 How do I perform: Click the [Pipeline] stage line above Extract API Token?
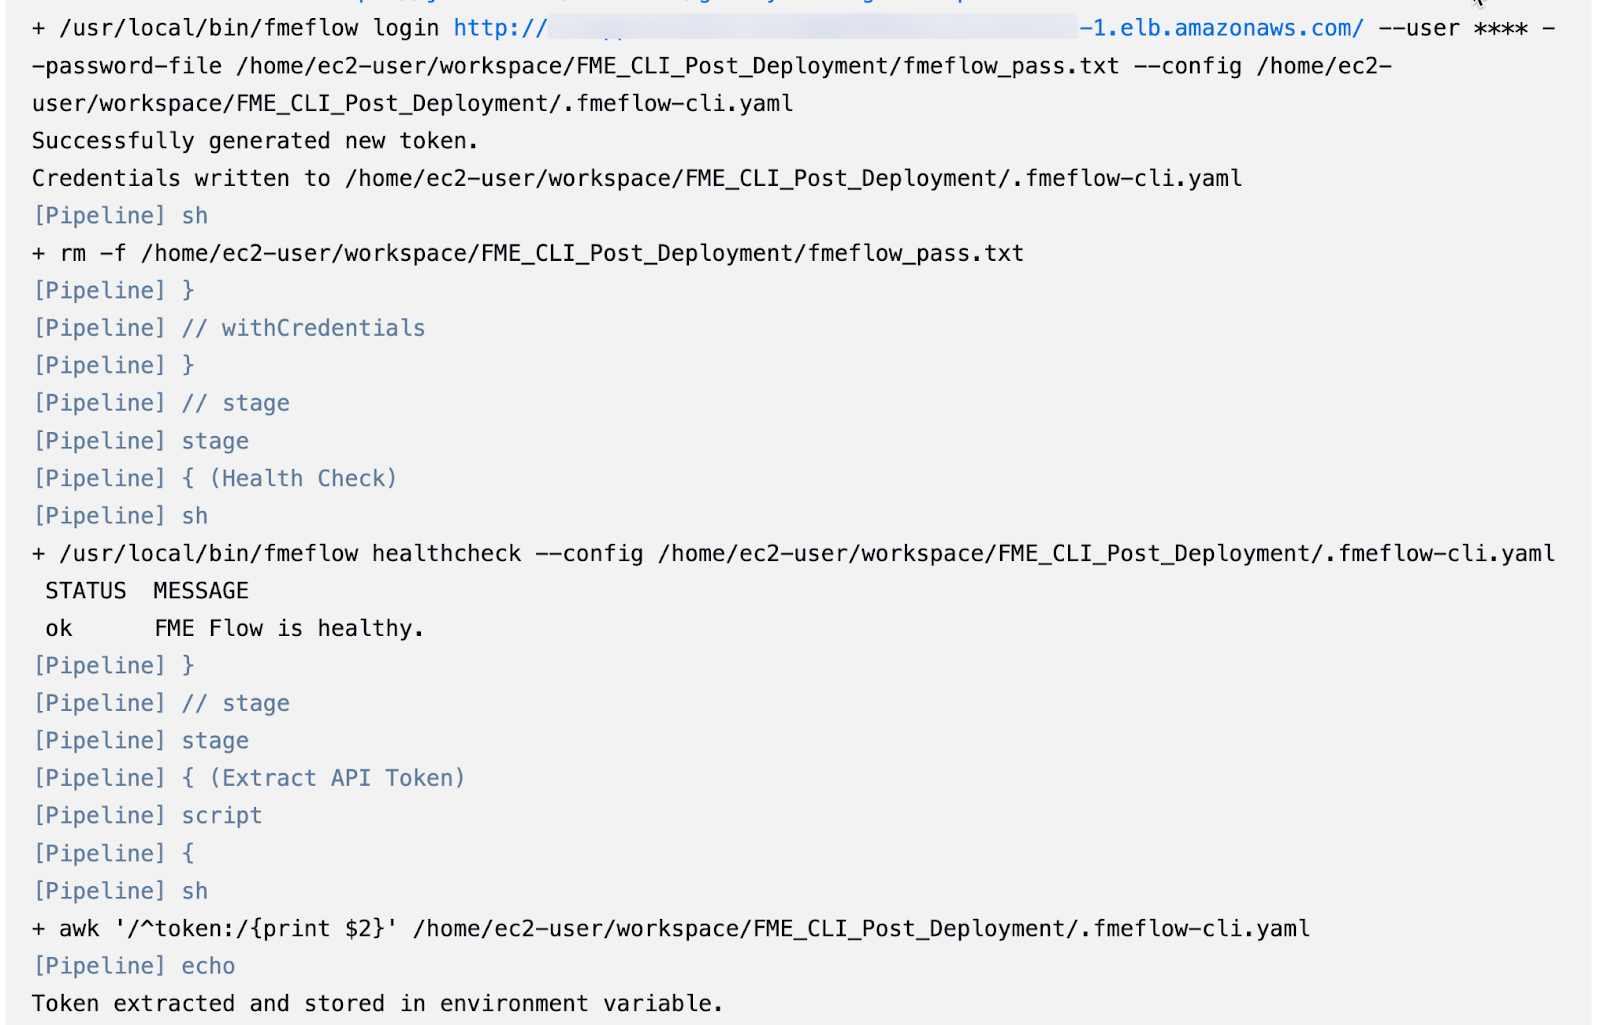(x=141, y=741)
